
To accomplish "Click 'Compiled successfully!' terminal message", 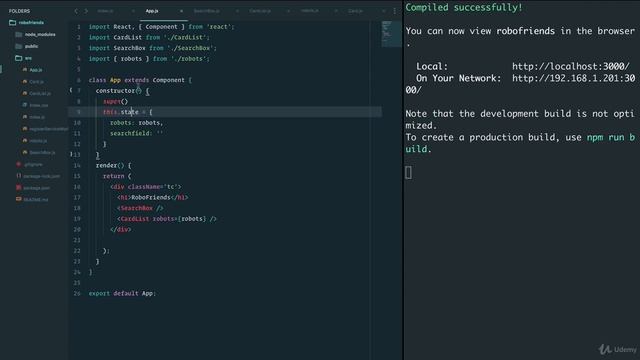I will click(464, 7).
